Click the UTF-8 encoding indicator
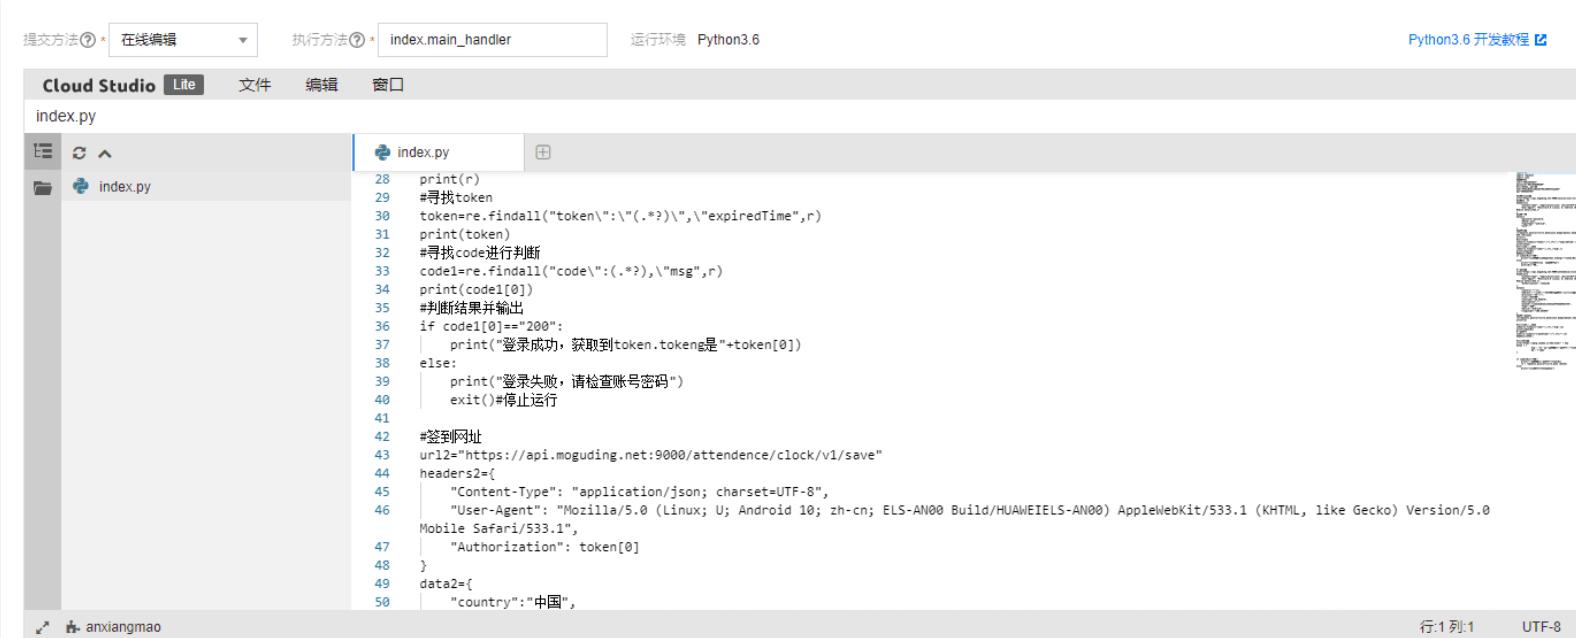The width and height of the screenshot is (1576, 638). [x=1541, y=627]
